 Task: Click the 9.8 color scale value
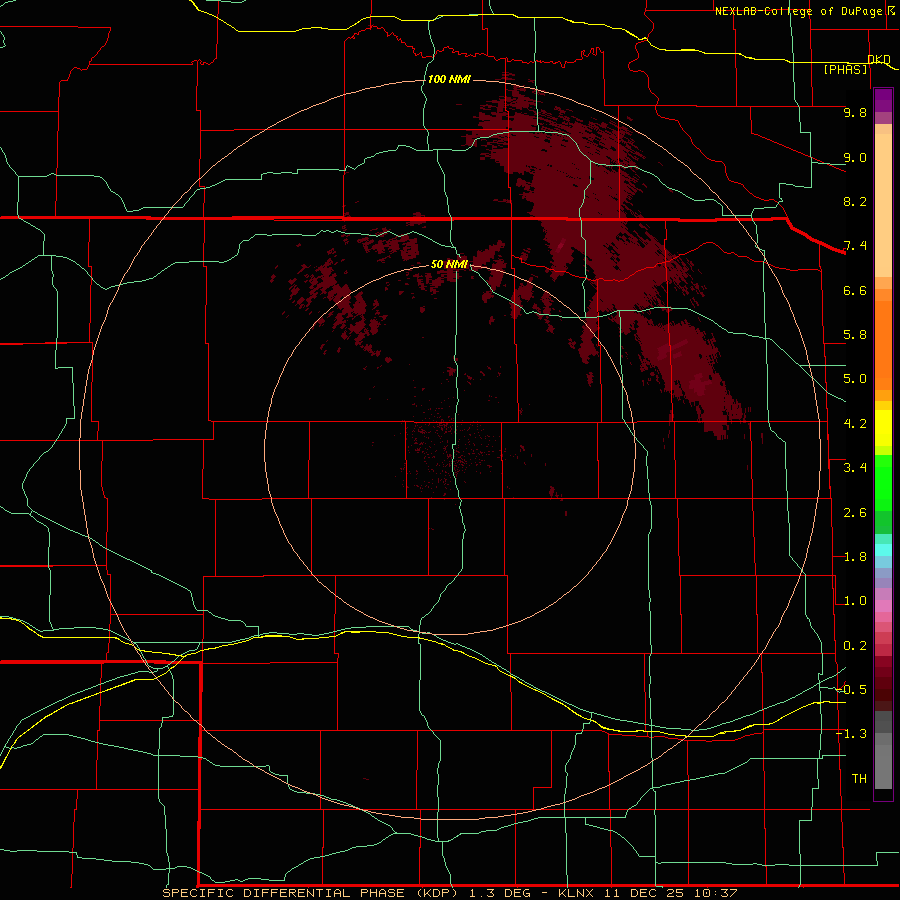pos(855,112)
